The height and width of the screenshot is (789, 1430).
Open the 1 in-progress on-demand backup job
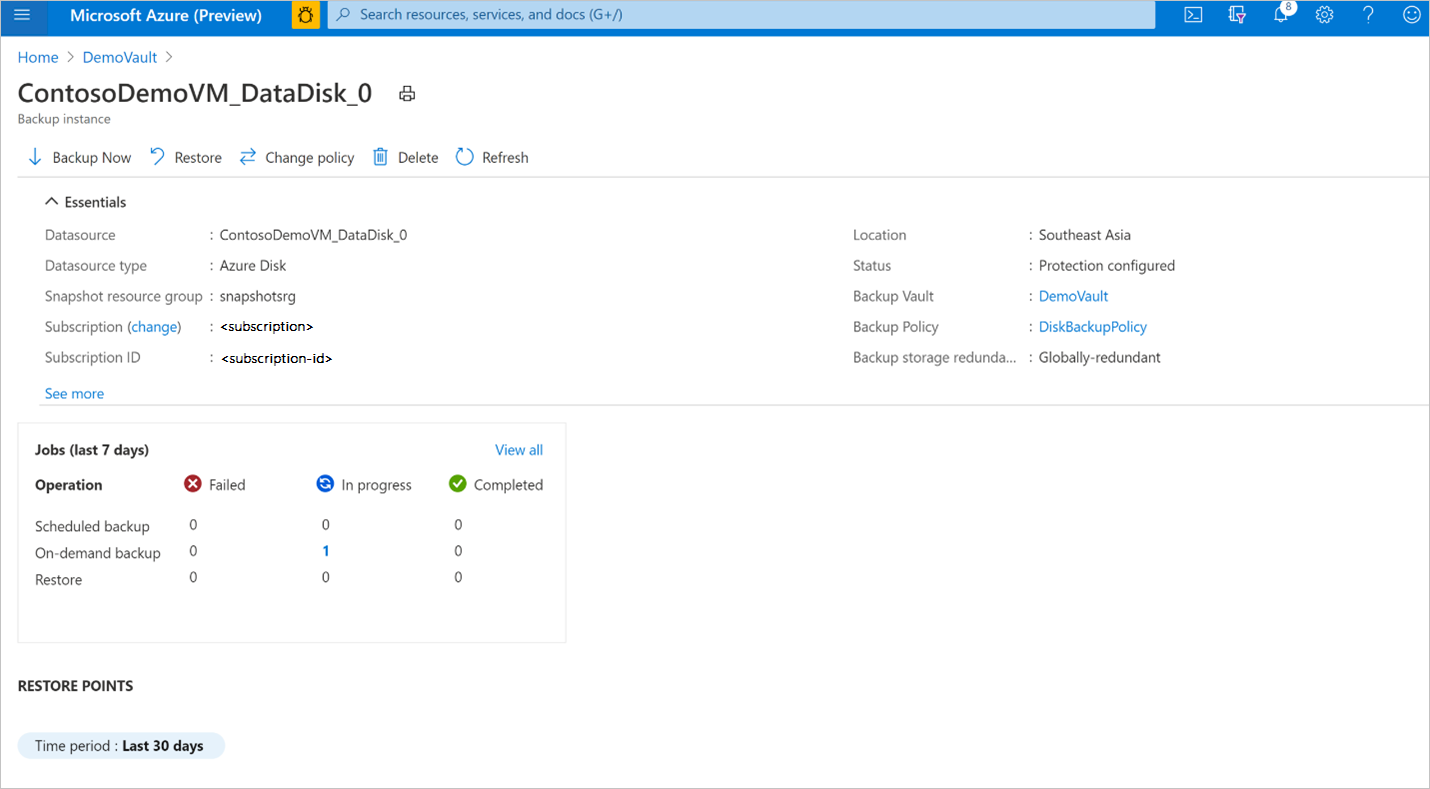(x=326, y=551)
